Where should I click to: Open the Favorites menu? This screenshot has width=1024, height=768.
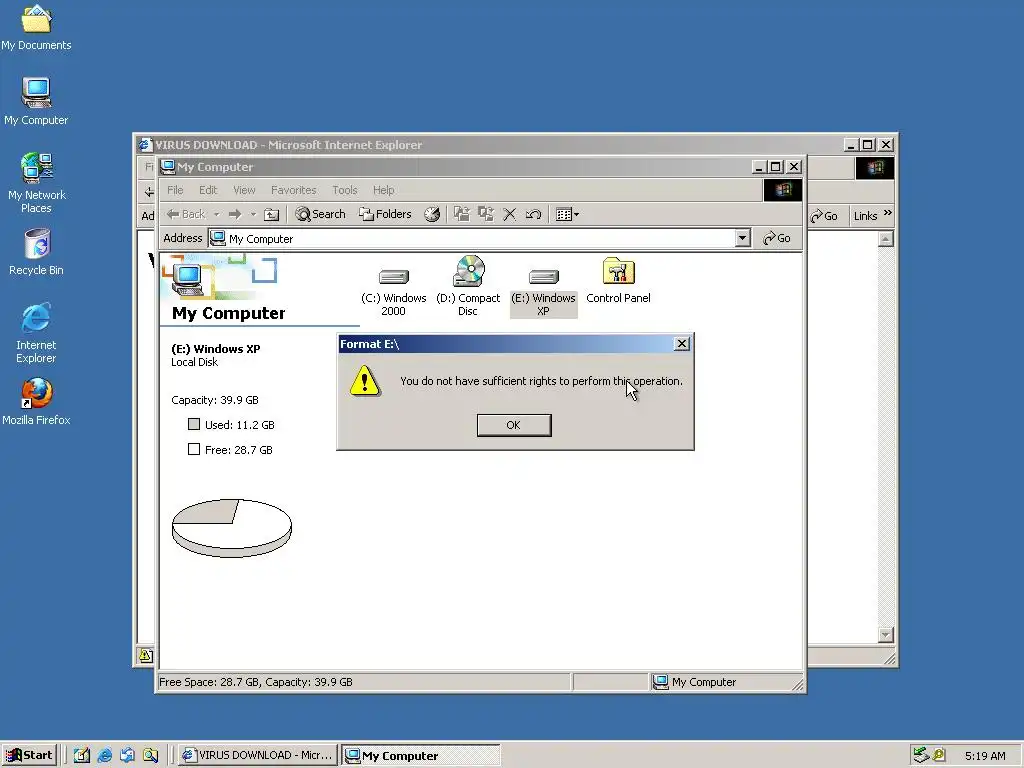[x=293, y=190]
